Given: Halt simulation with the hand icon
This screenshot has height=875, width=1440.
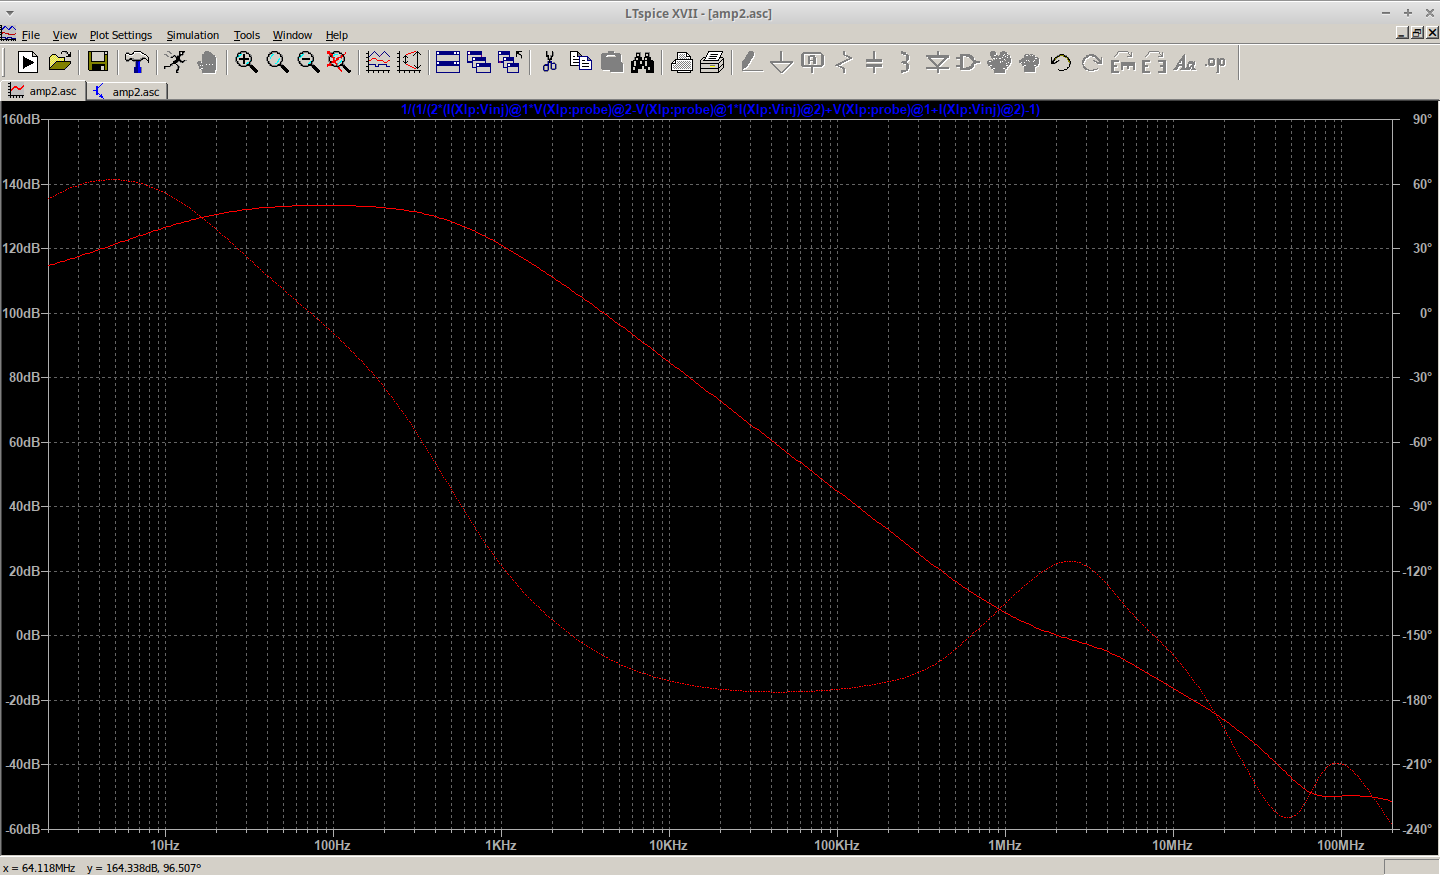Looking at the screenshot, I should 207,62.
